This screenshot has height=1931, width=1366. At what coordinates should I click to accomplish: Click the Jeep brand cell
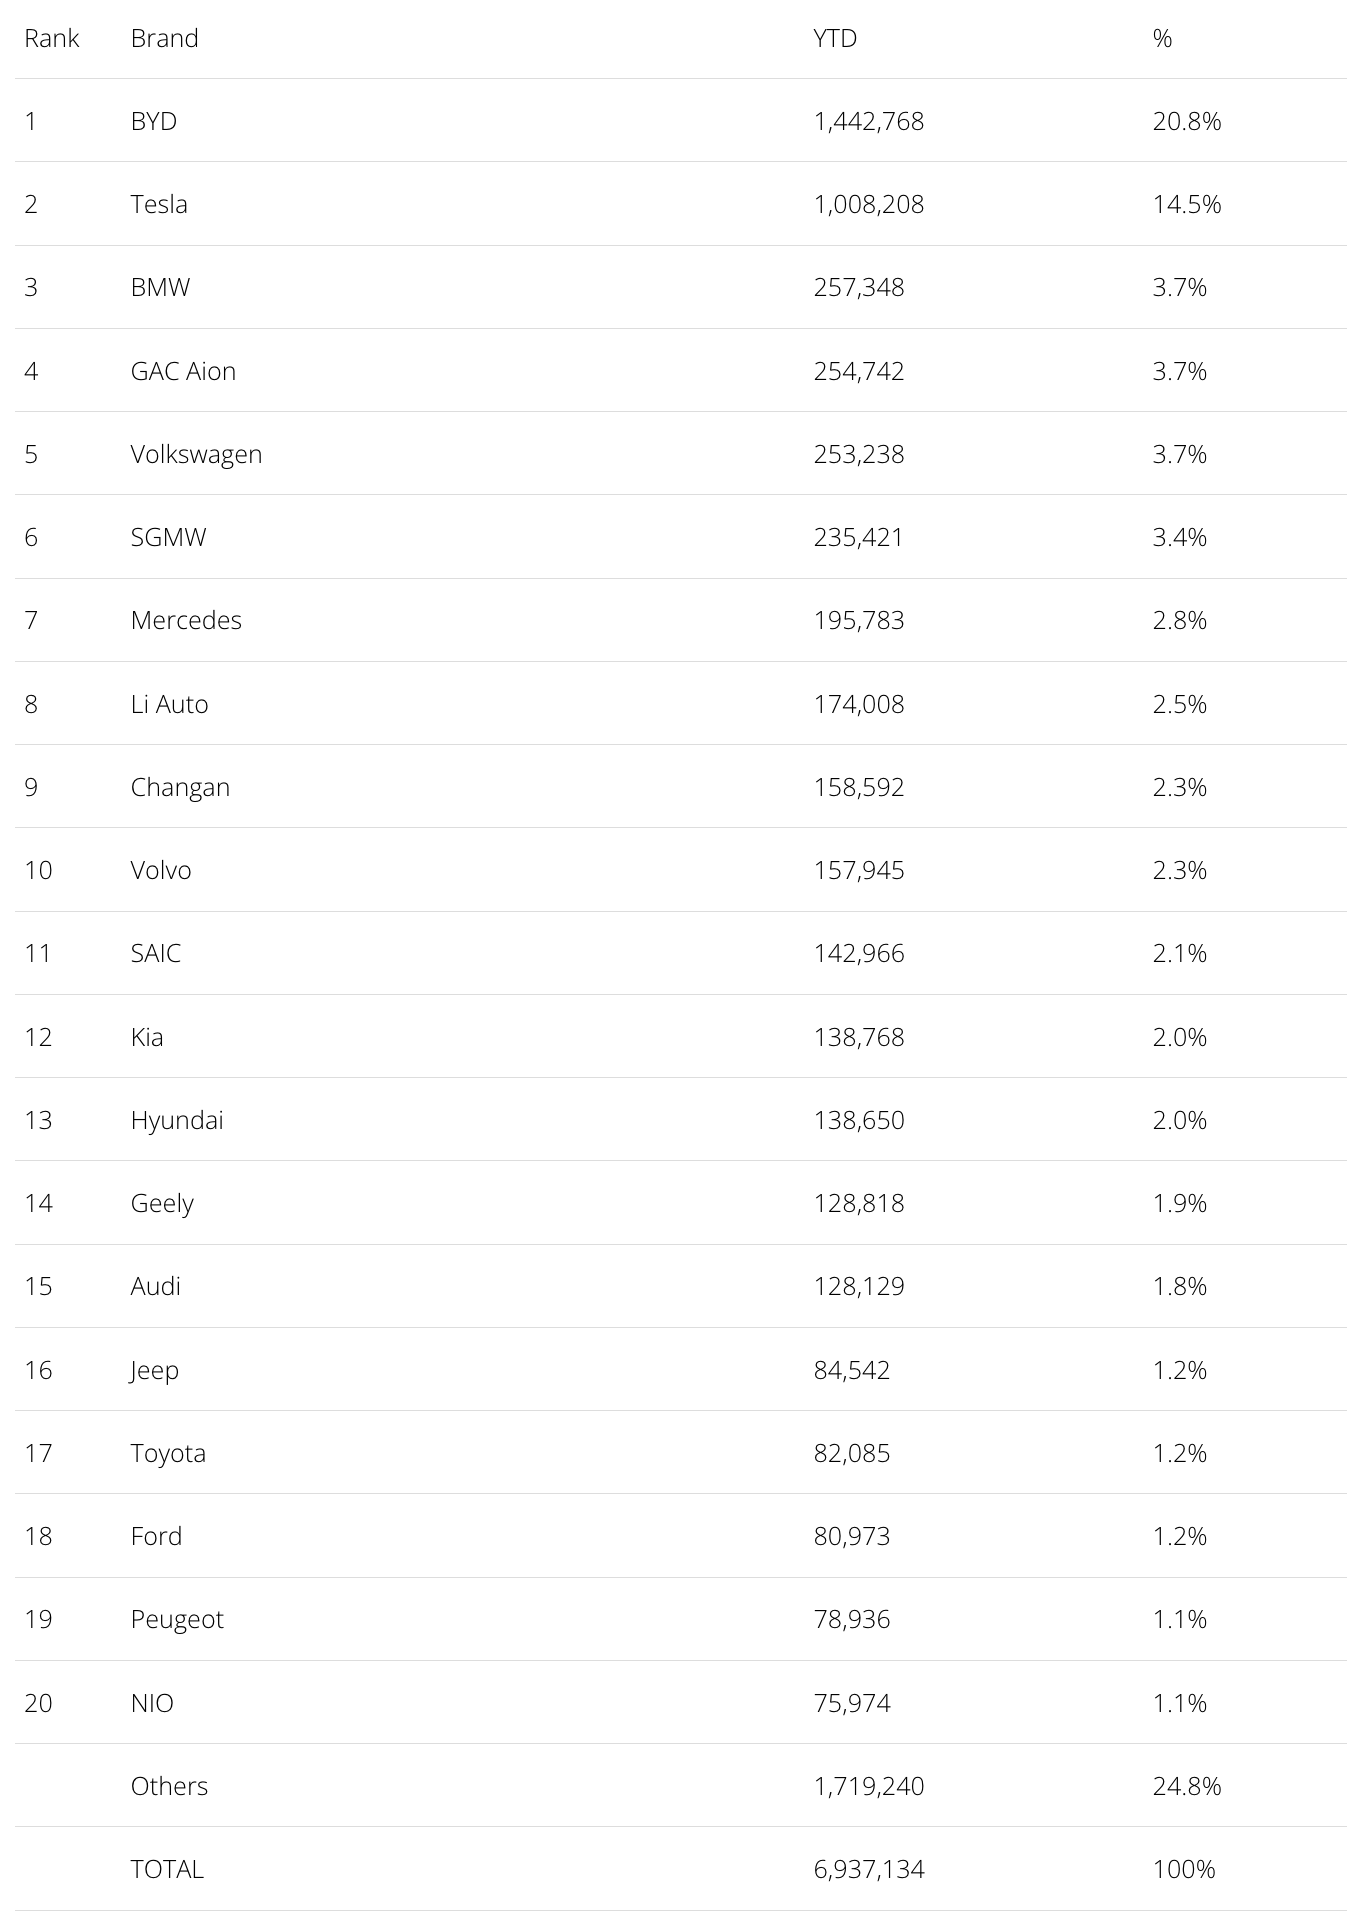155,1370
